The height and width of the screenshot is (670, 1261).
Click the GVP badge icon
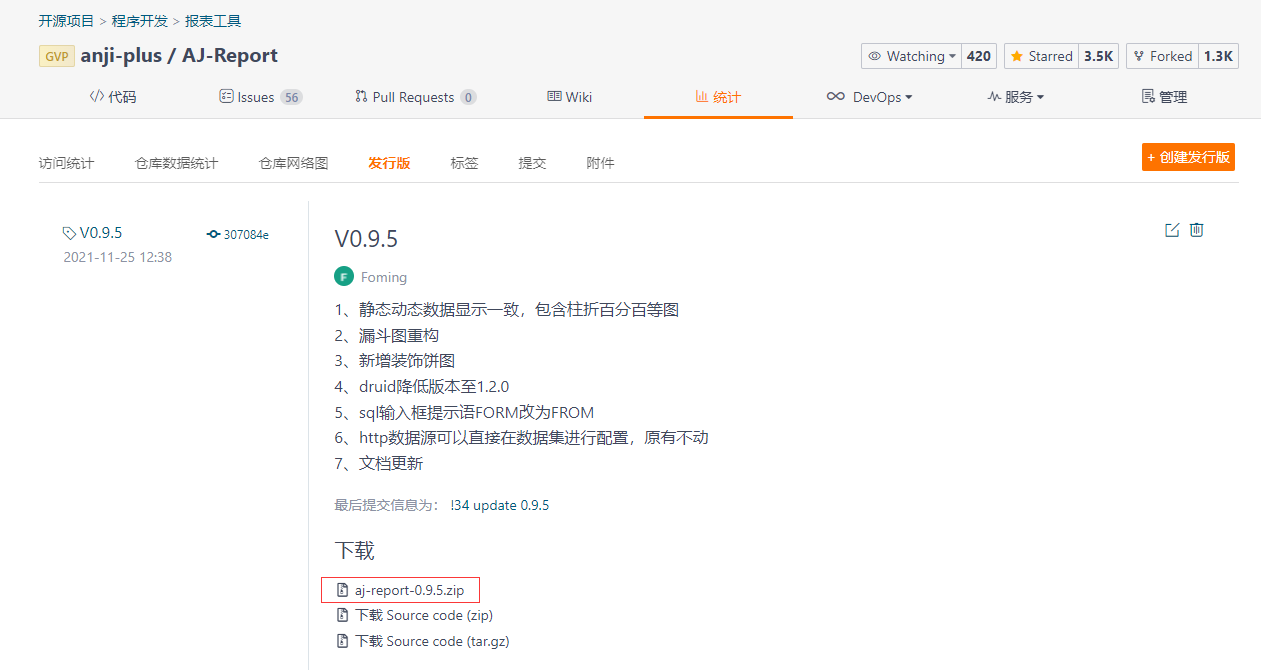coord(57,56)
